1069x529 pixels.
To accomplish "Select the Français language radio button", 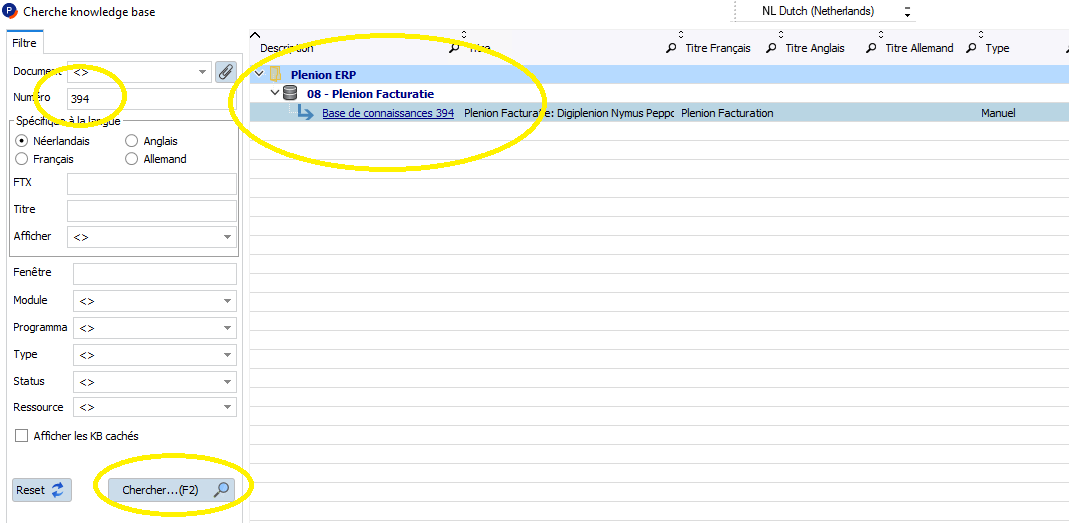I will tap(21, 159).
